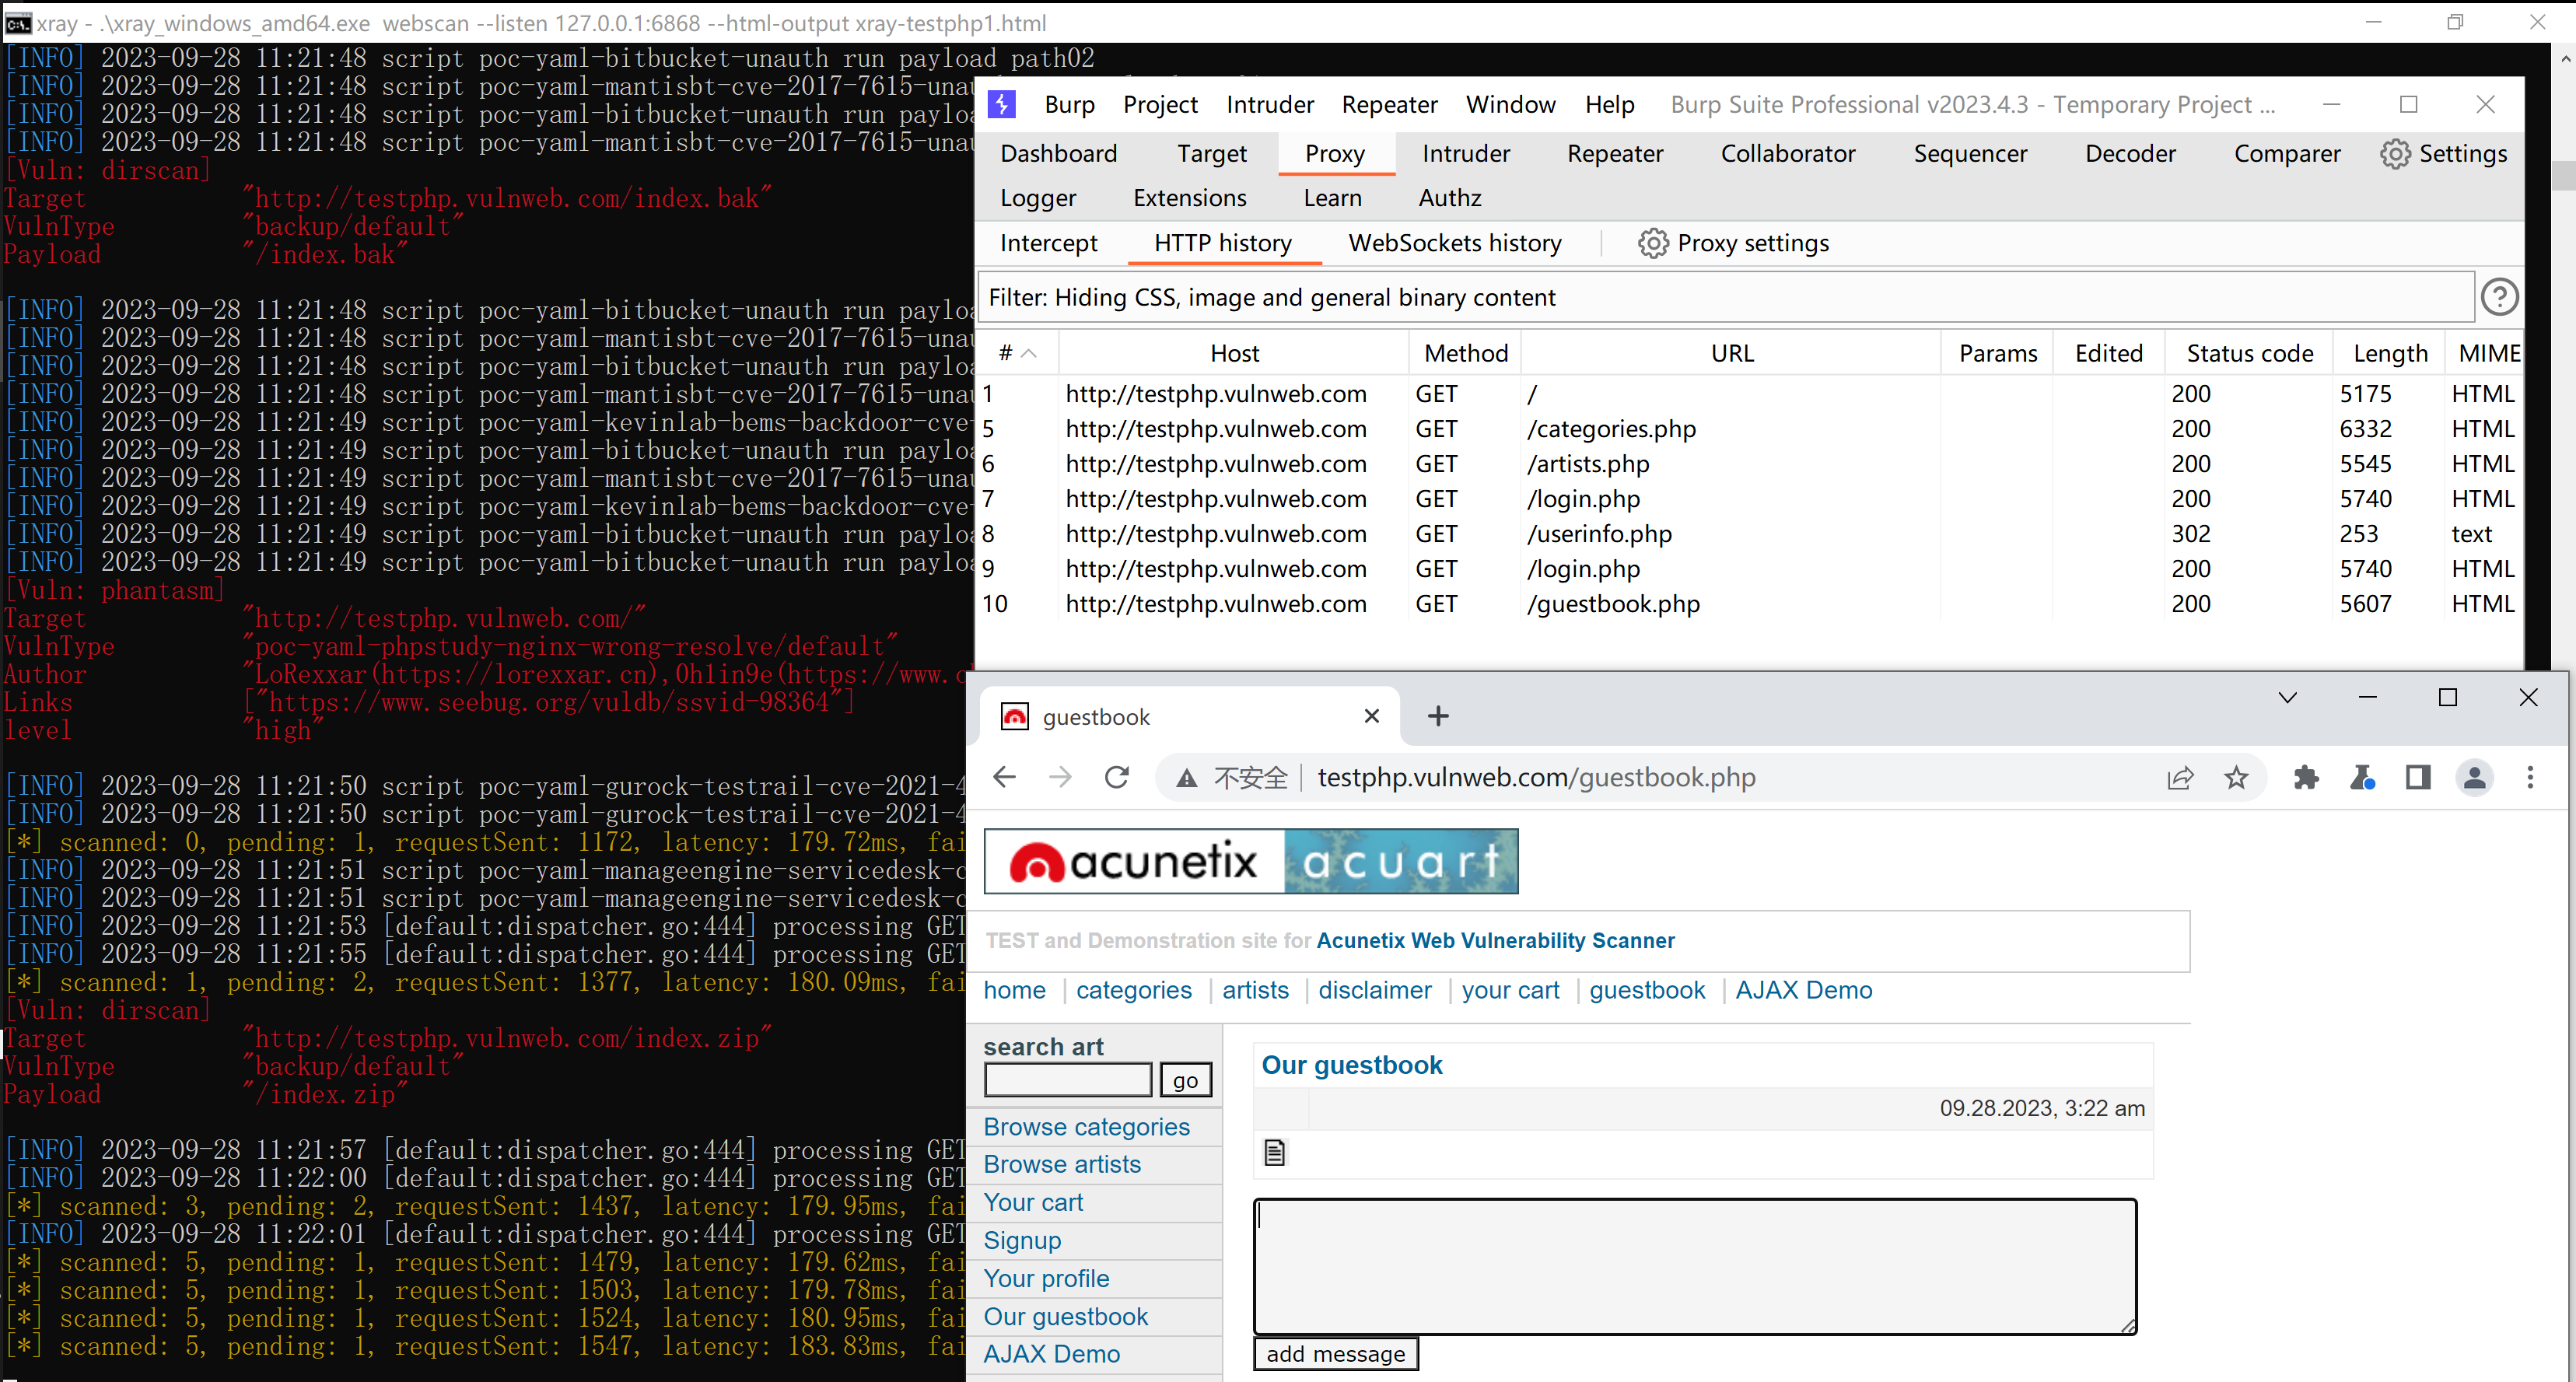Sort history by # column
The width and height of the screenshot is (2576, 1382).
click(1016, 353)
